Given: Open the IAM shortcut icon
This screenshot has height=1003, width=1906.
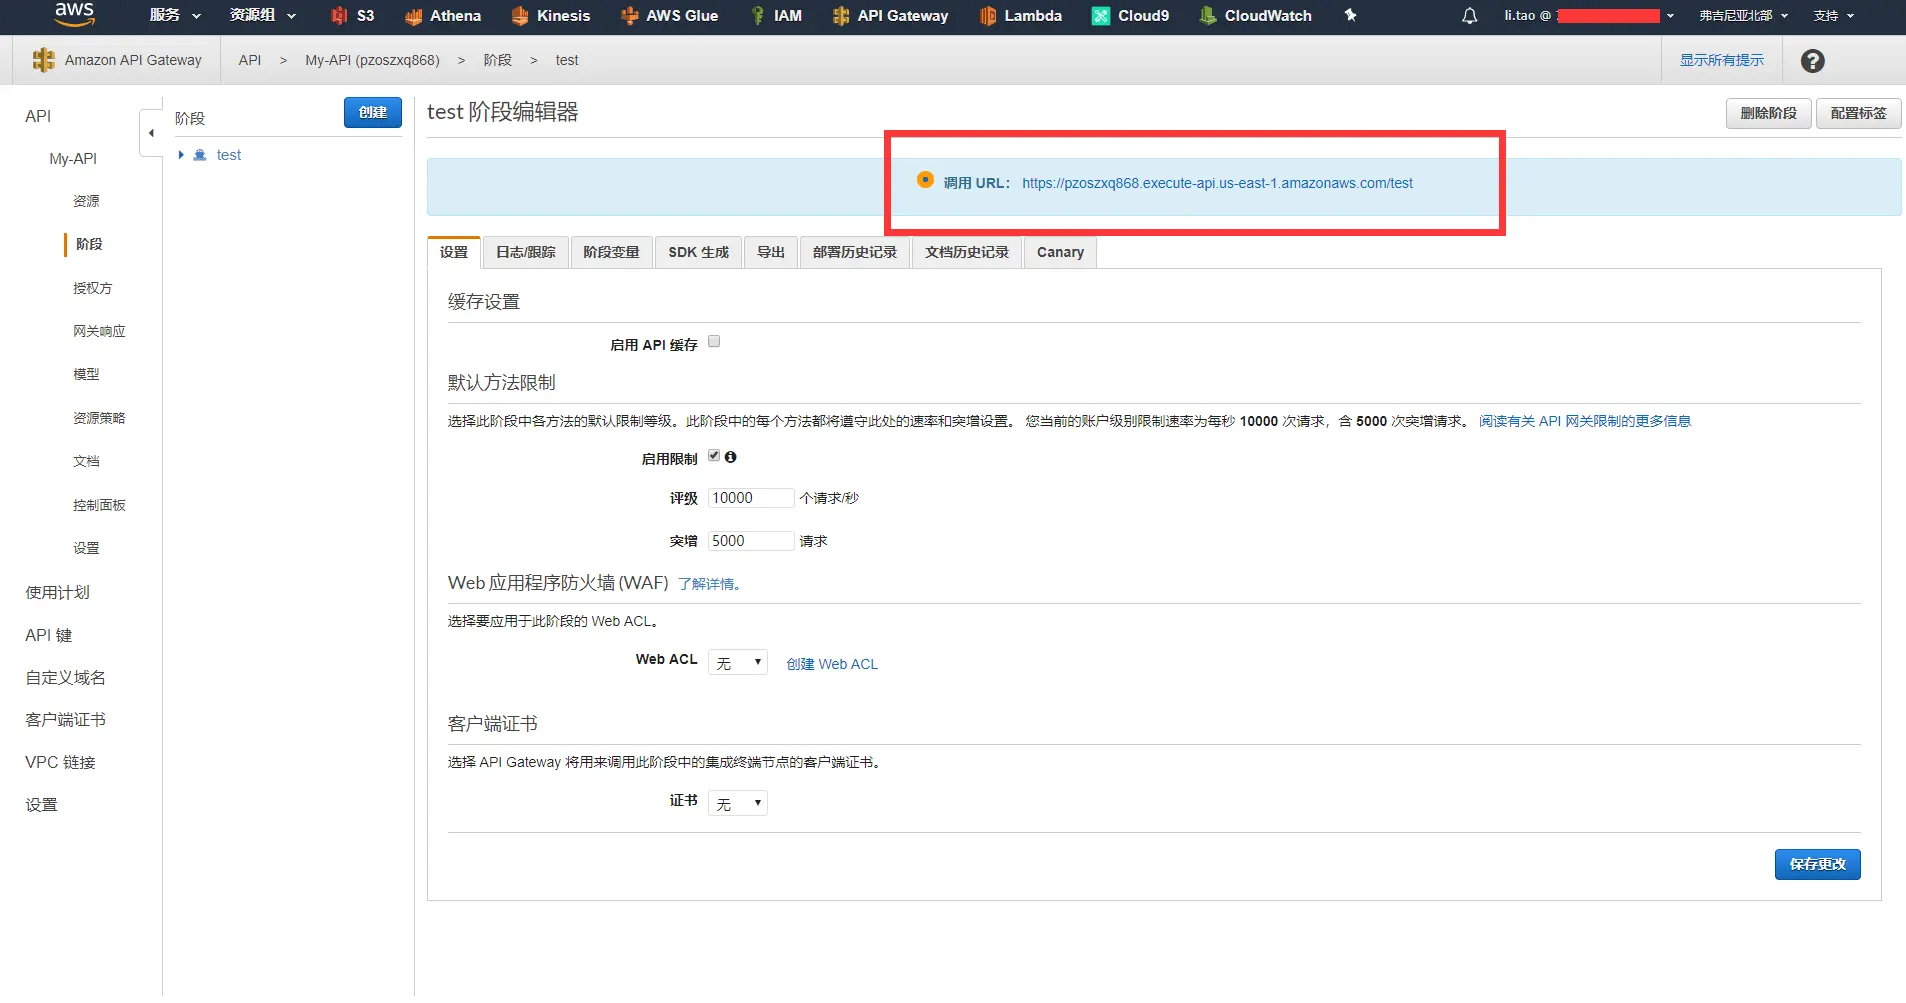Looking at the screenshot, I should 758,16.
